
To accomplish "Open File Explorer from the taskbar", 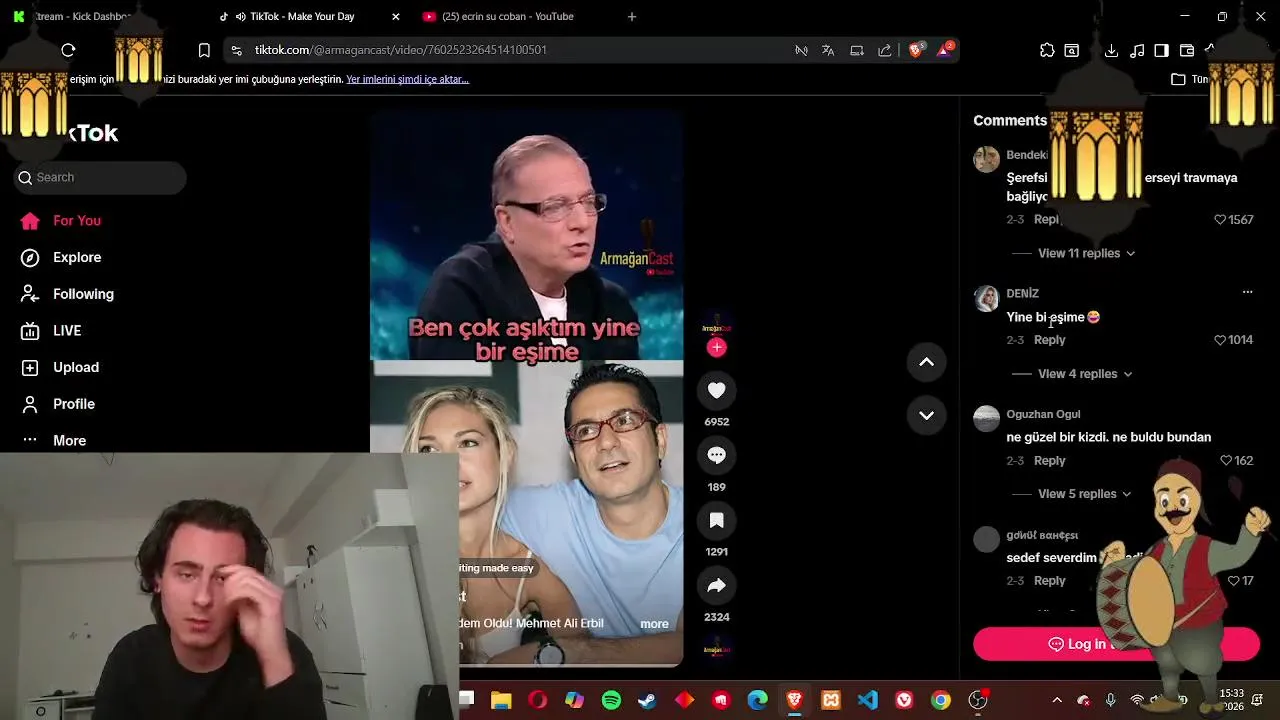I will (501, 700).
